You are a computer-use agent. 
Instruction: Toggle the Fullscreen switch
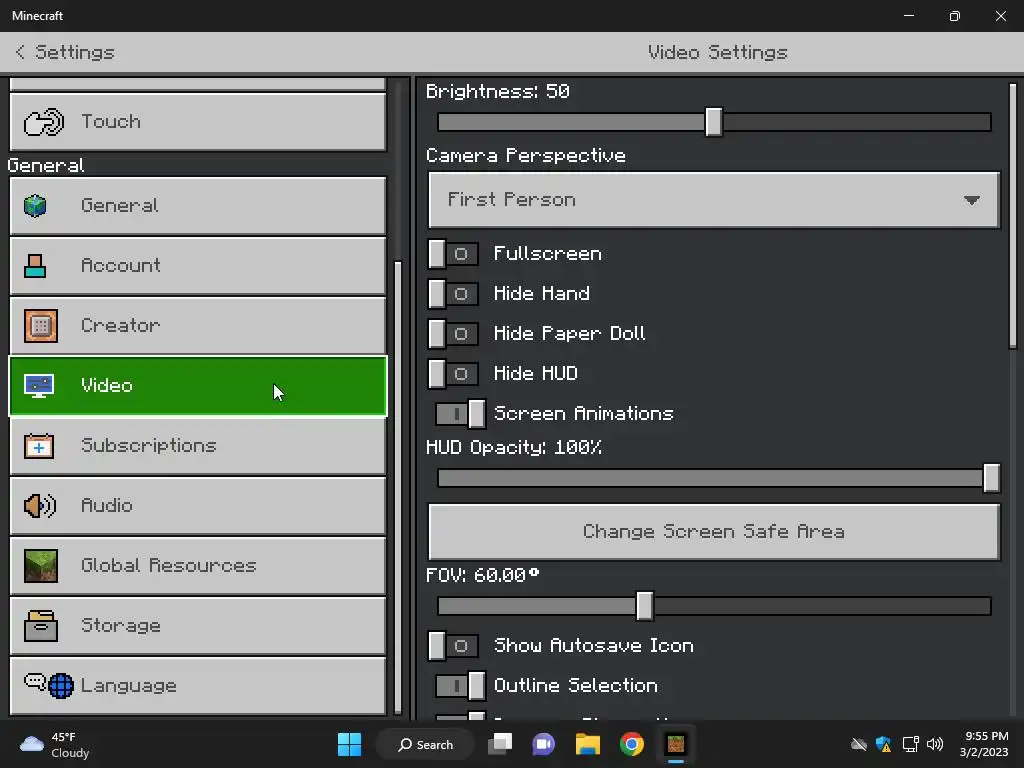point(453,254)
